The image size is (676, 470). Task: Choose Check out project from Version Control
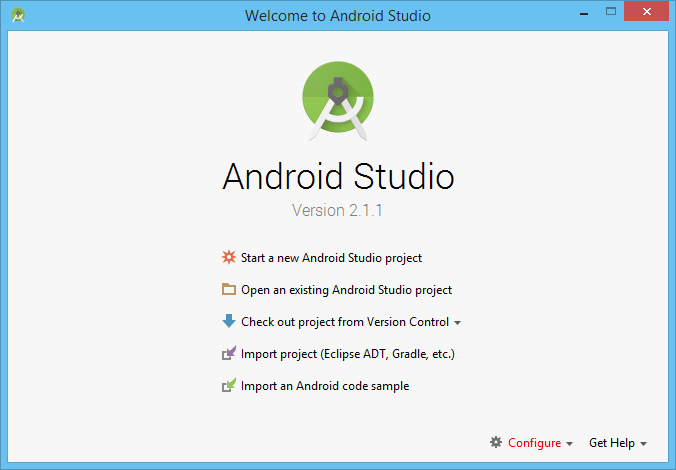(x=345, y=322)
